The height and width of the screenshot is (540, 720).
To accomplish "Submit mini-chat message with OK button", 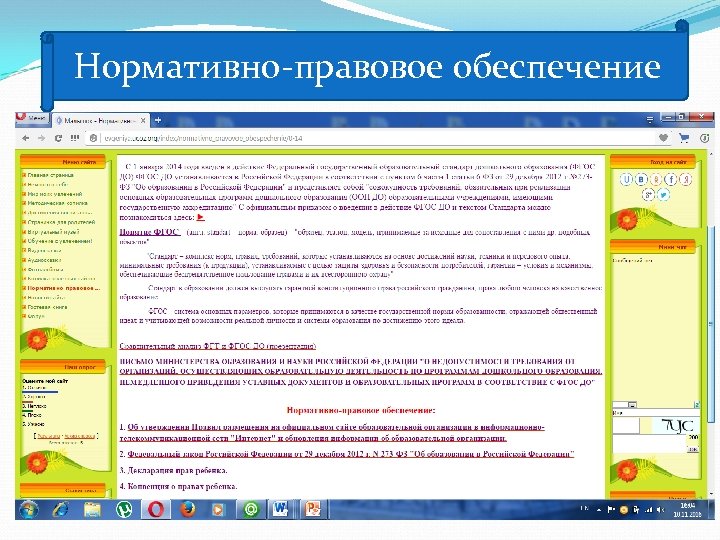I will (x=693, y=449).
